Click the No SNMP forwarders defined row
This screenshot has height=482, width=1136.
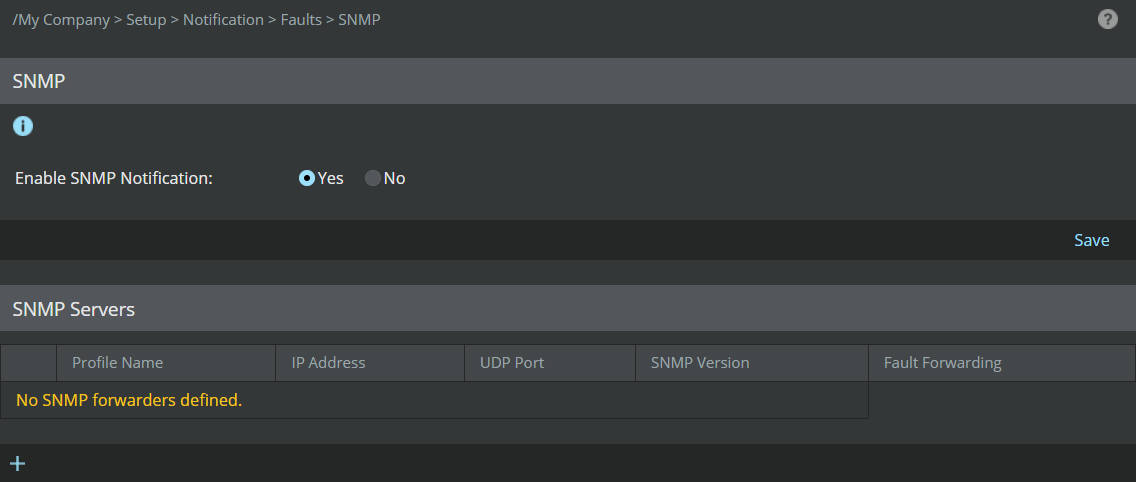434,400
